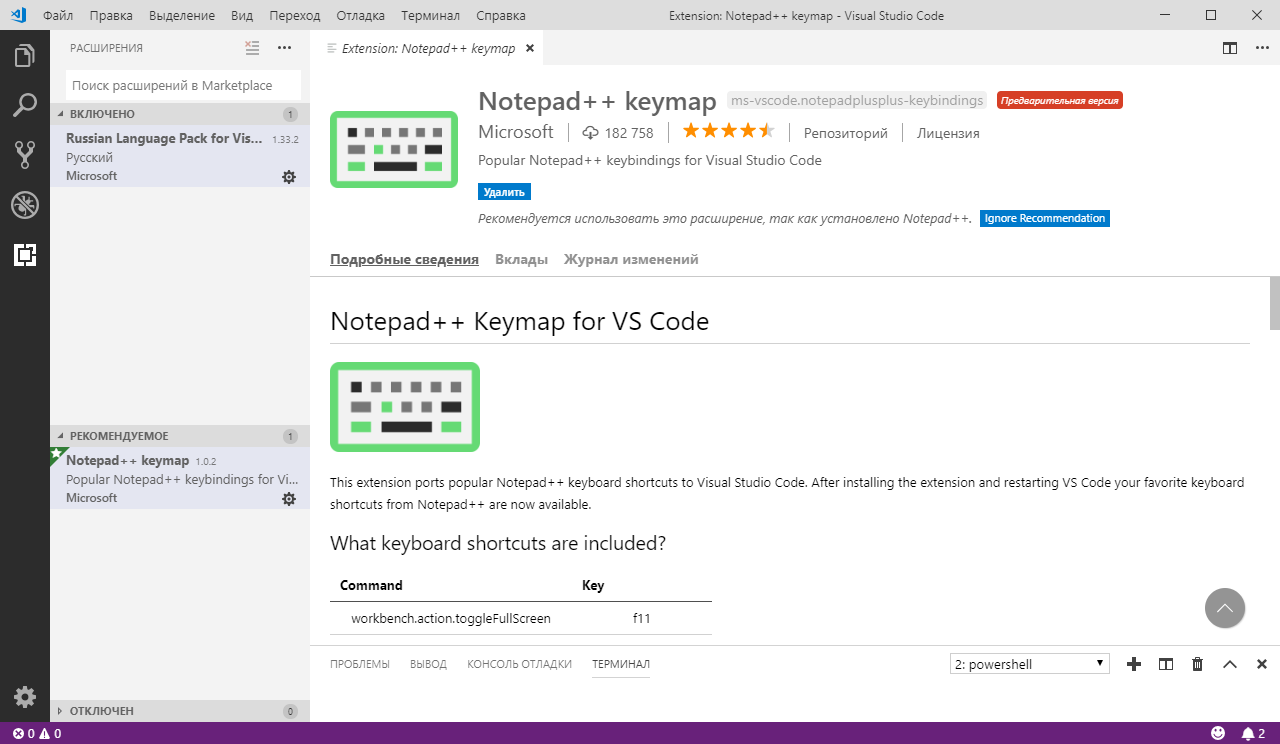Open gear menu for Notepad++ keymap item

coord(289,499)
